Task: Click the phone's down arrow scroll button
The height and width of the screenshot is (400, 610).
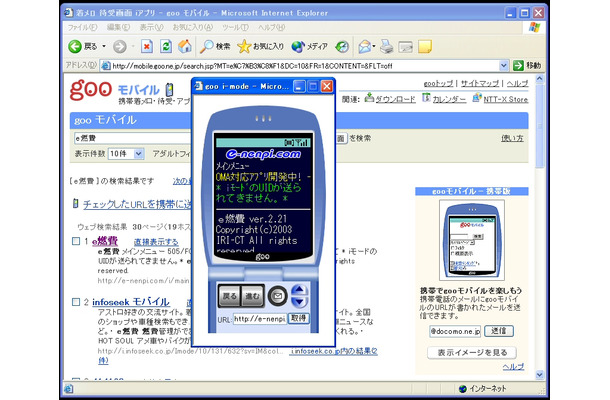Action: tap(299, 302)
